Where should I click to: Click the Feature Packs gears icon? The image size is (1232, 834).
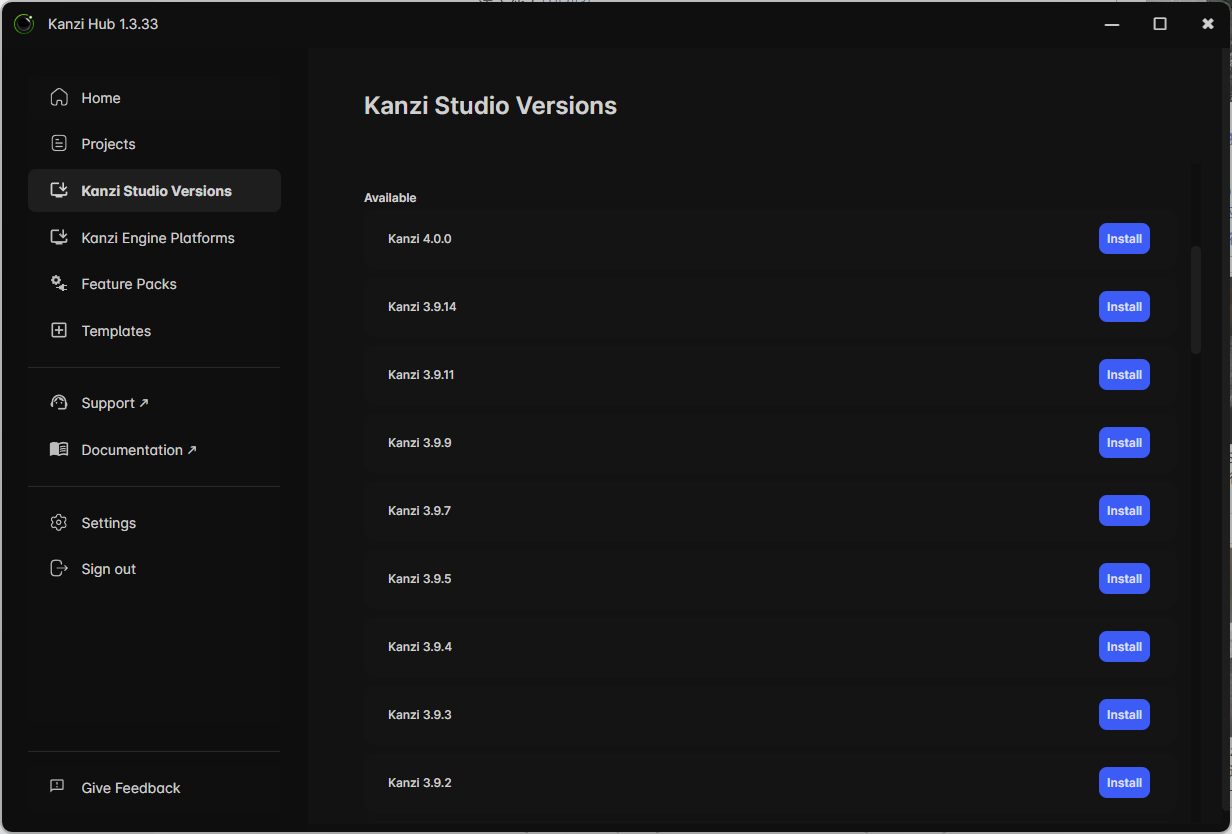click(59, 284)
